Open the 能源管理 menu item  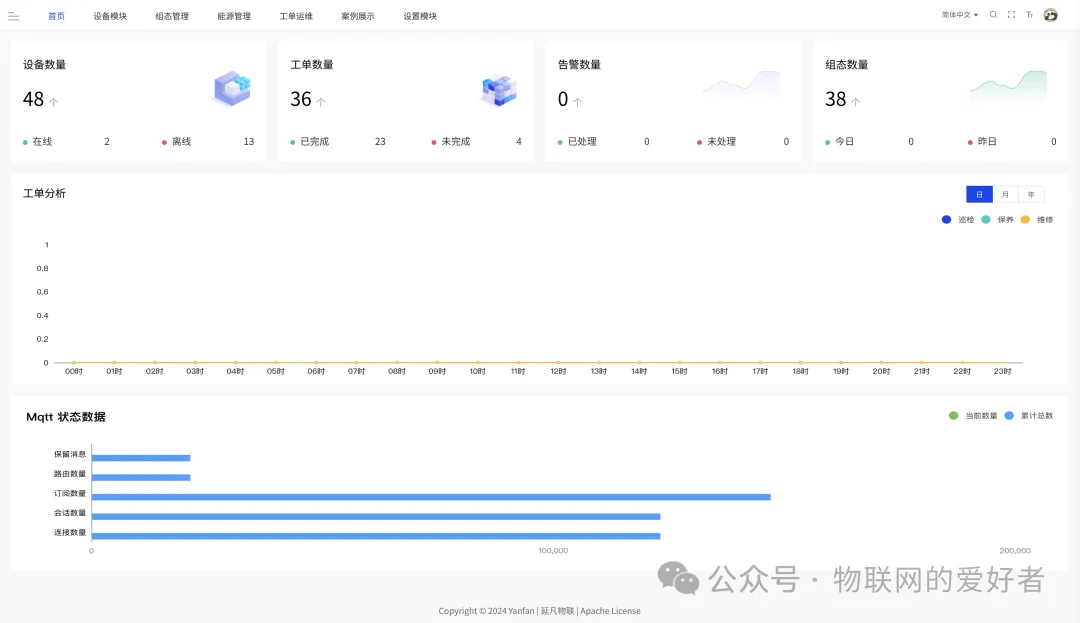coord(234,16)
